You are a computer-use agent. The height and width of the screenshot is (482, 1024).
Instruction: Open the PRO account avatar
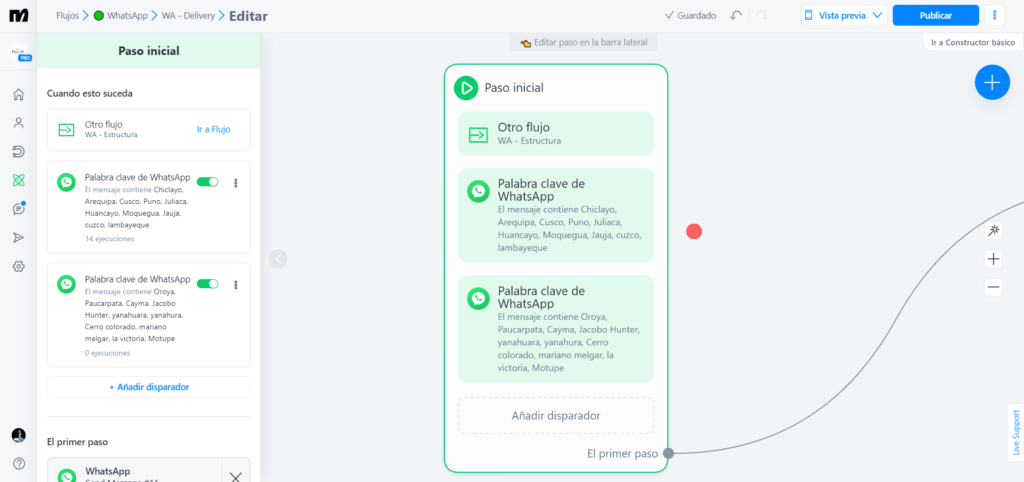pyautogui.click(x=19, y=53)
